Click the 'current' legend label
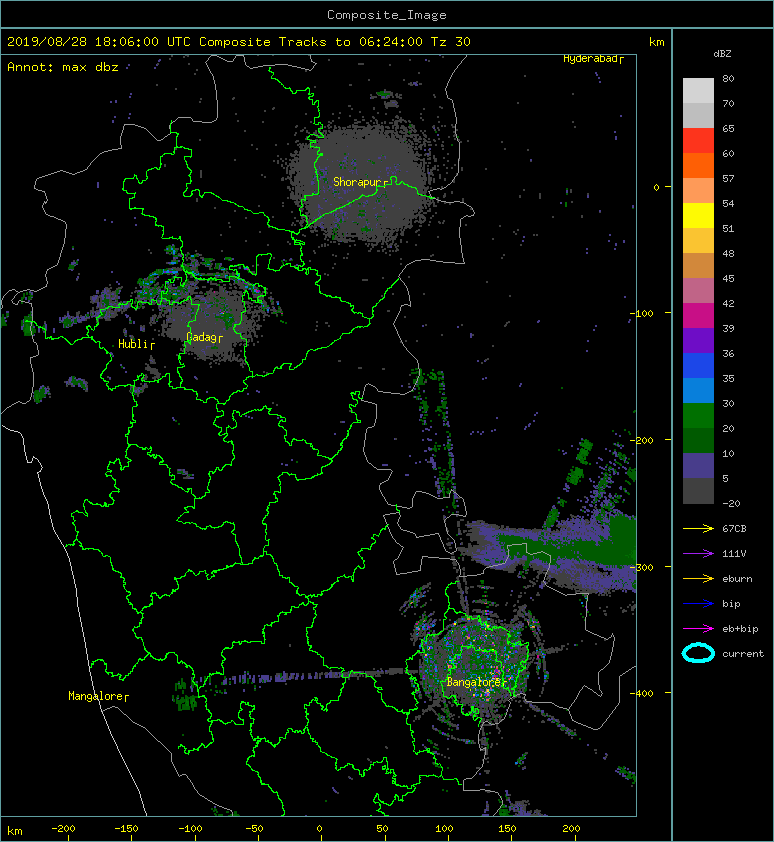 [x=743, y=654]
